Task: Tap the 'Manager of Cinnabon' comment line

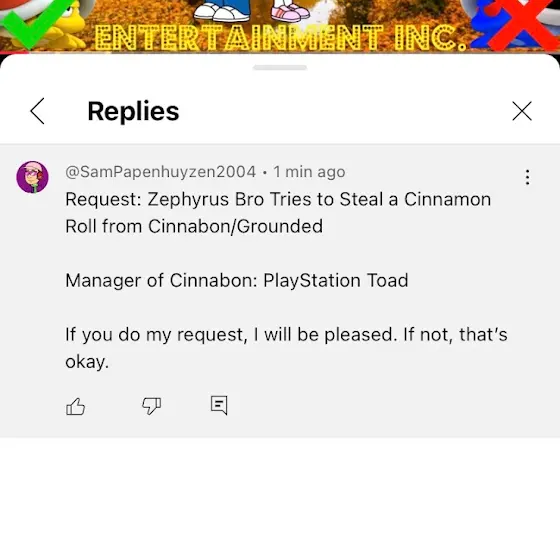Action: tap(237, 280)
